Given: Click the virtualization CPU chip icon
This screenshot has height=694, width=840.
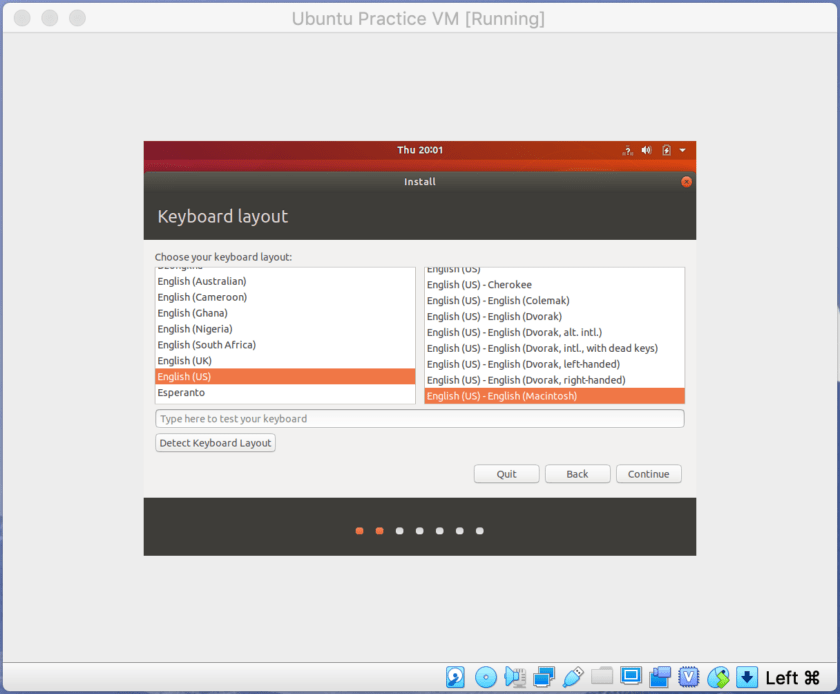Looking at the screenshot, I should (689, 677).
